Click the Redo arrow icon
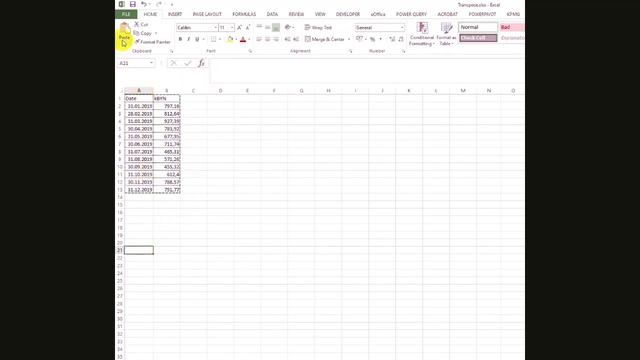Screen dimensions: 640x360 click(159, 4)
